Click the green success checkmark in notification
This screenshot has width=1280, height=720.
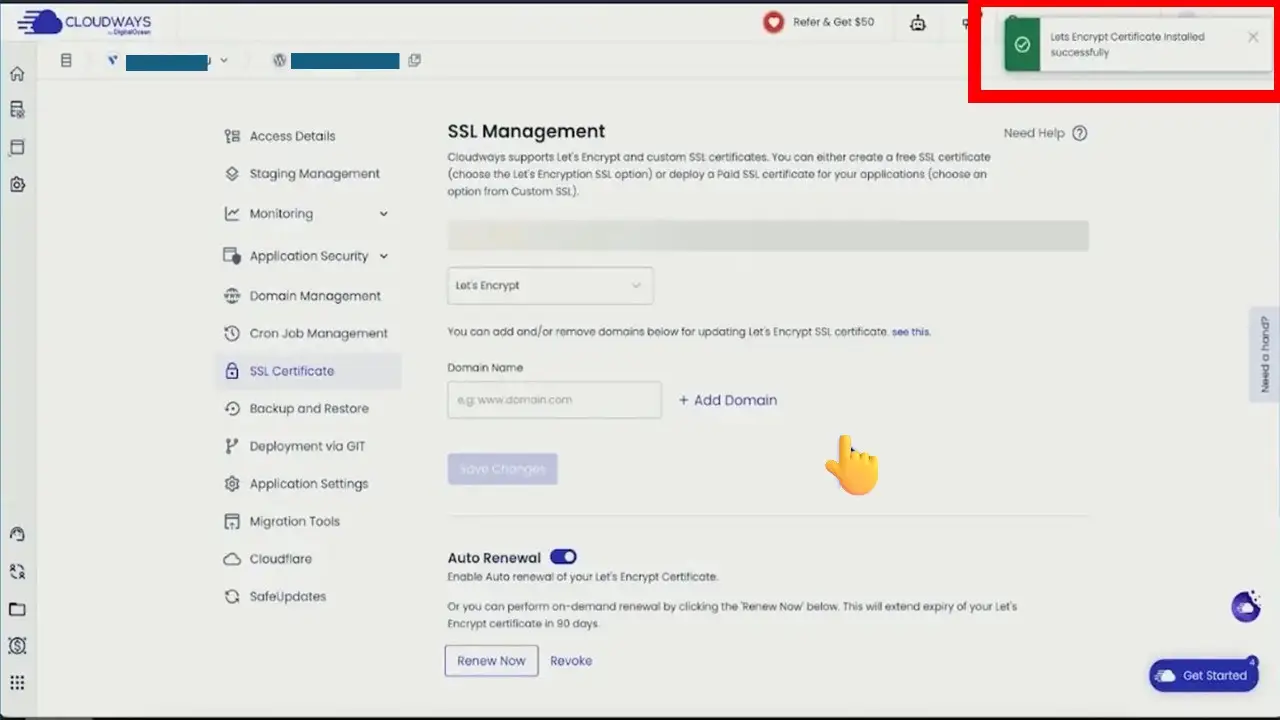[x=1022, y=45]
